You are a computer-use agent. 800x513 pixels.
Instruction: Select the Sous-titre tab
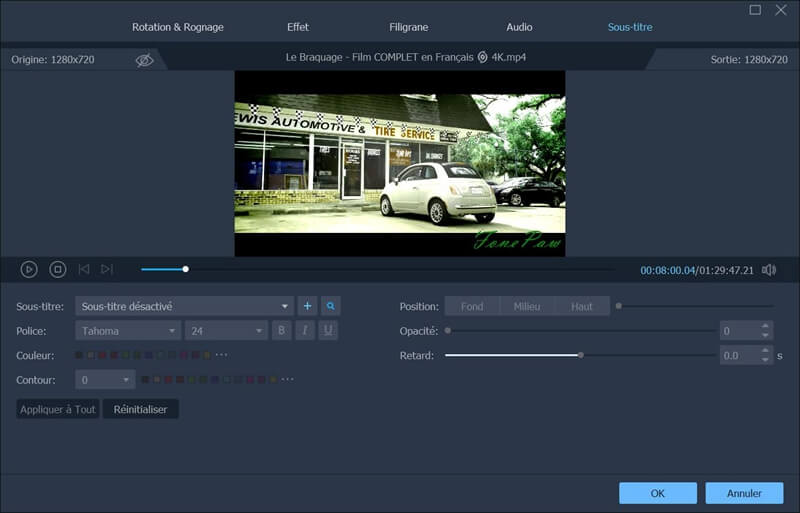(630, 27)
